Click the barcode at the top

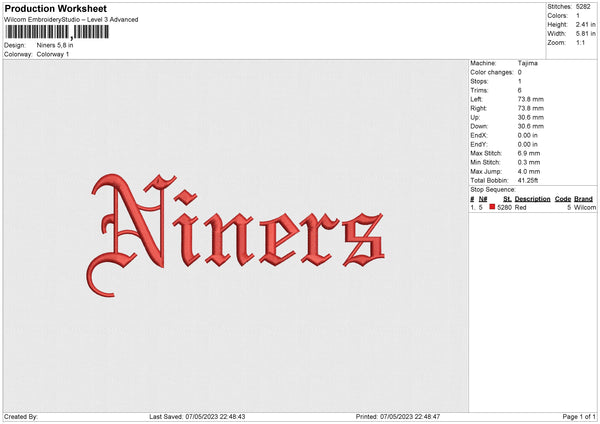click(x=57, y=32)
